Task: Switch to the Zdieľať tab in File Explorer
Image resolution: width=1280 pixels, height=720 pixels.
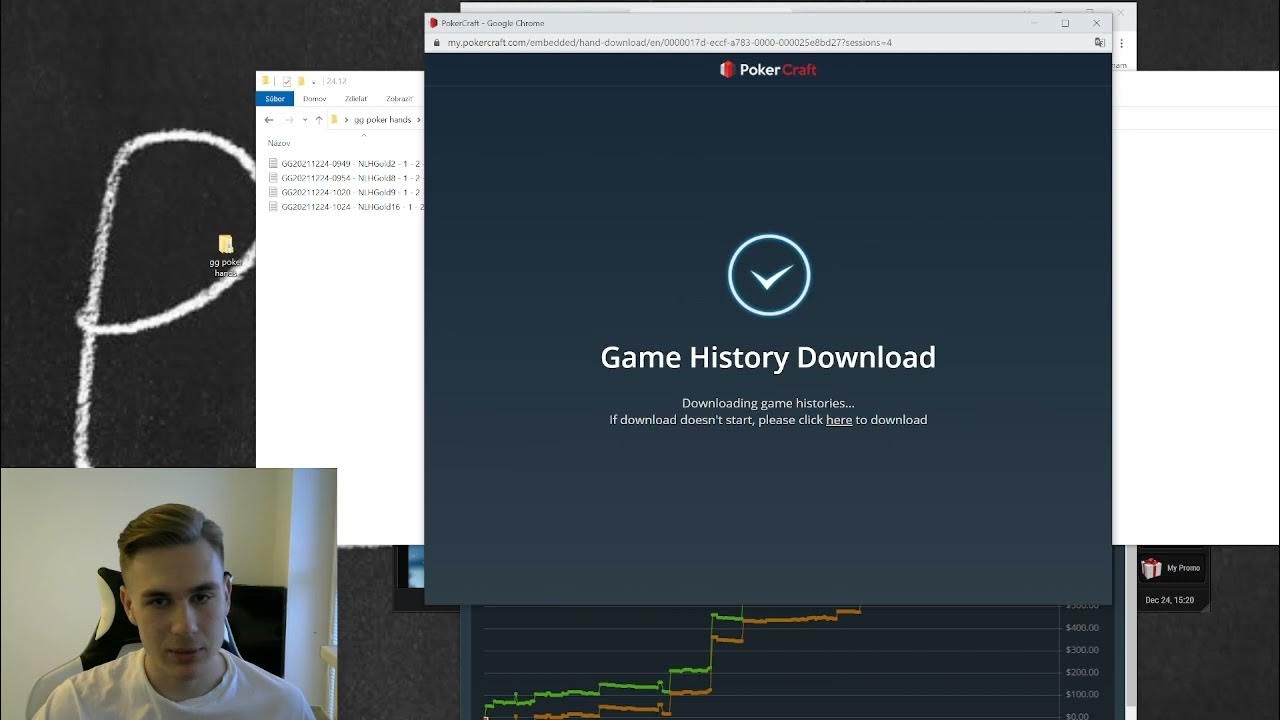Action: point(356,99)
